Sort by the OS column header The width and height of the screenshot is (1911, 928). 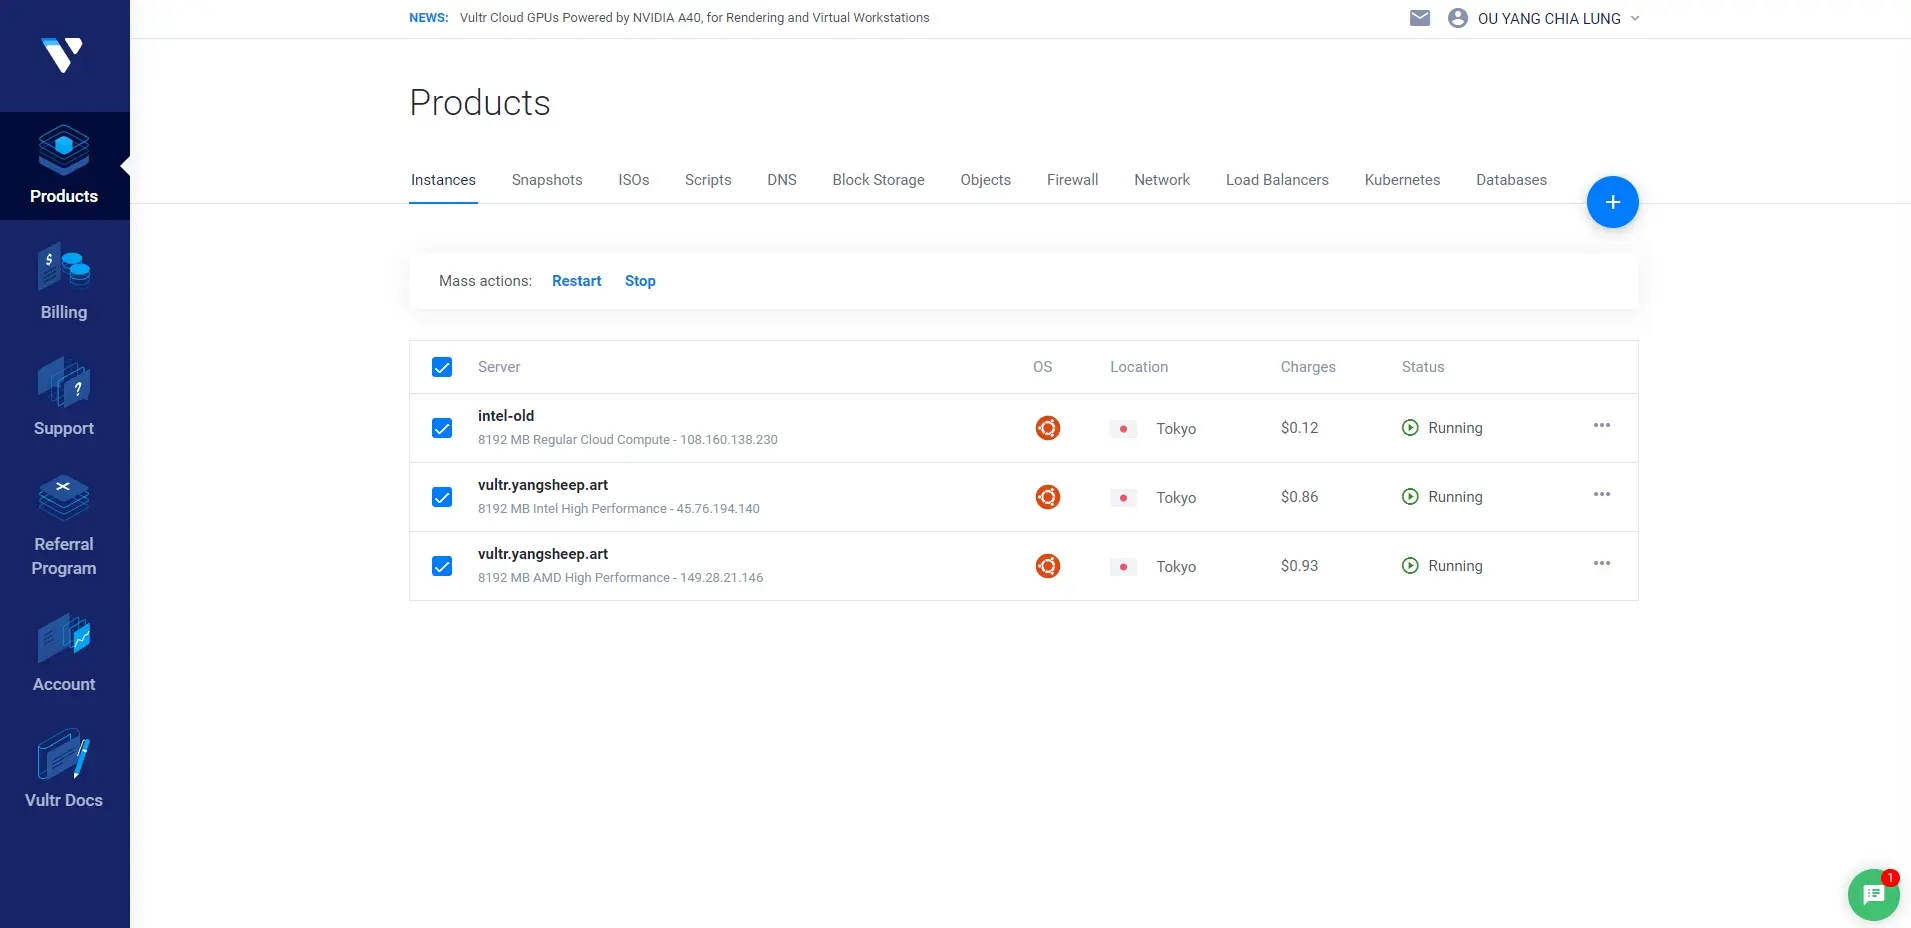pos(1043,367)
